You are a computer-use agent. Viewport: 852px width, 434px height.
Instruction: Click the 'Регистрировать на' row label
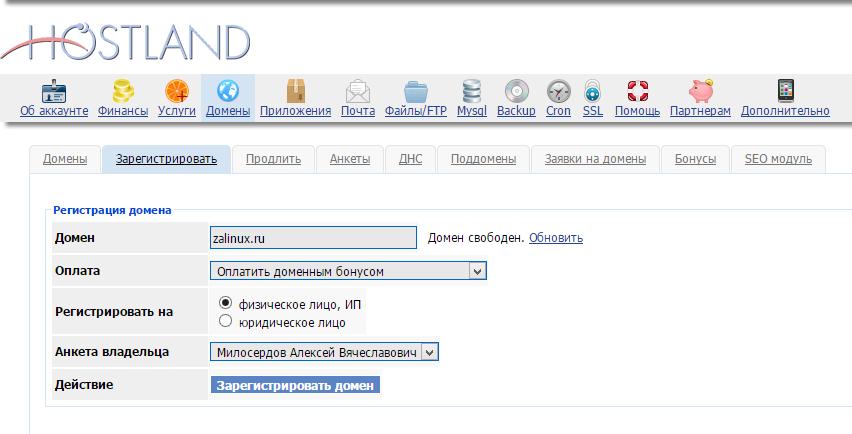[114, 312]
